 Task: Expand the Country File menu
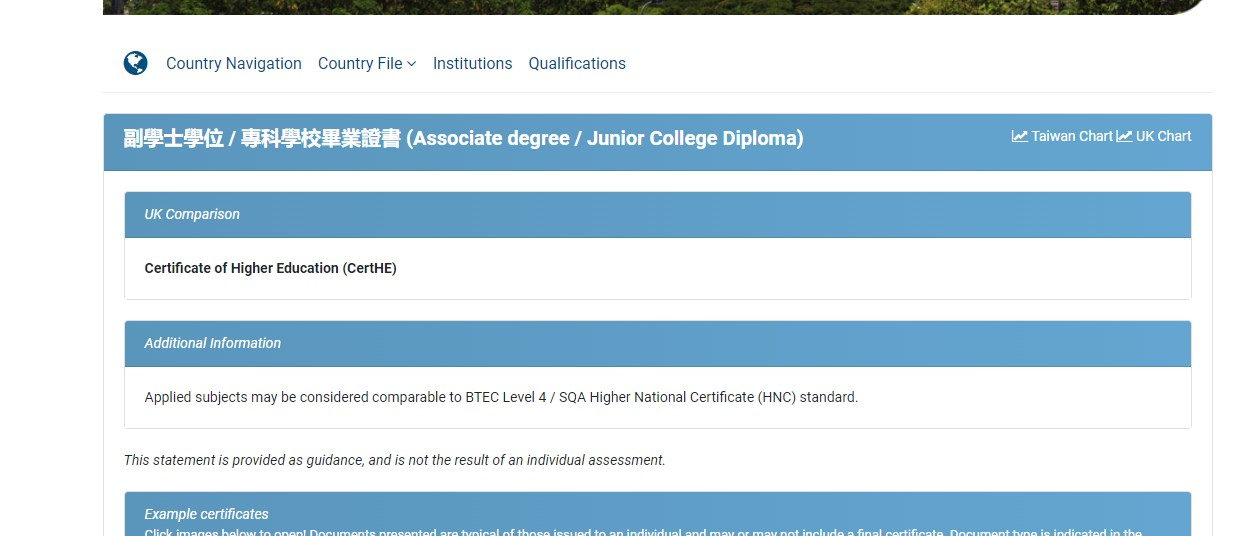367,63
